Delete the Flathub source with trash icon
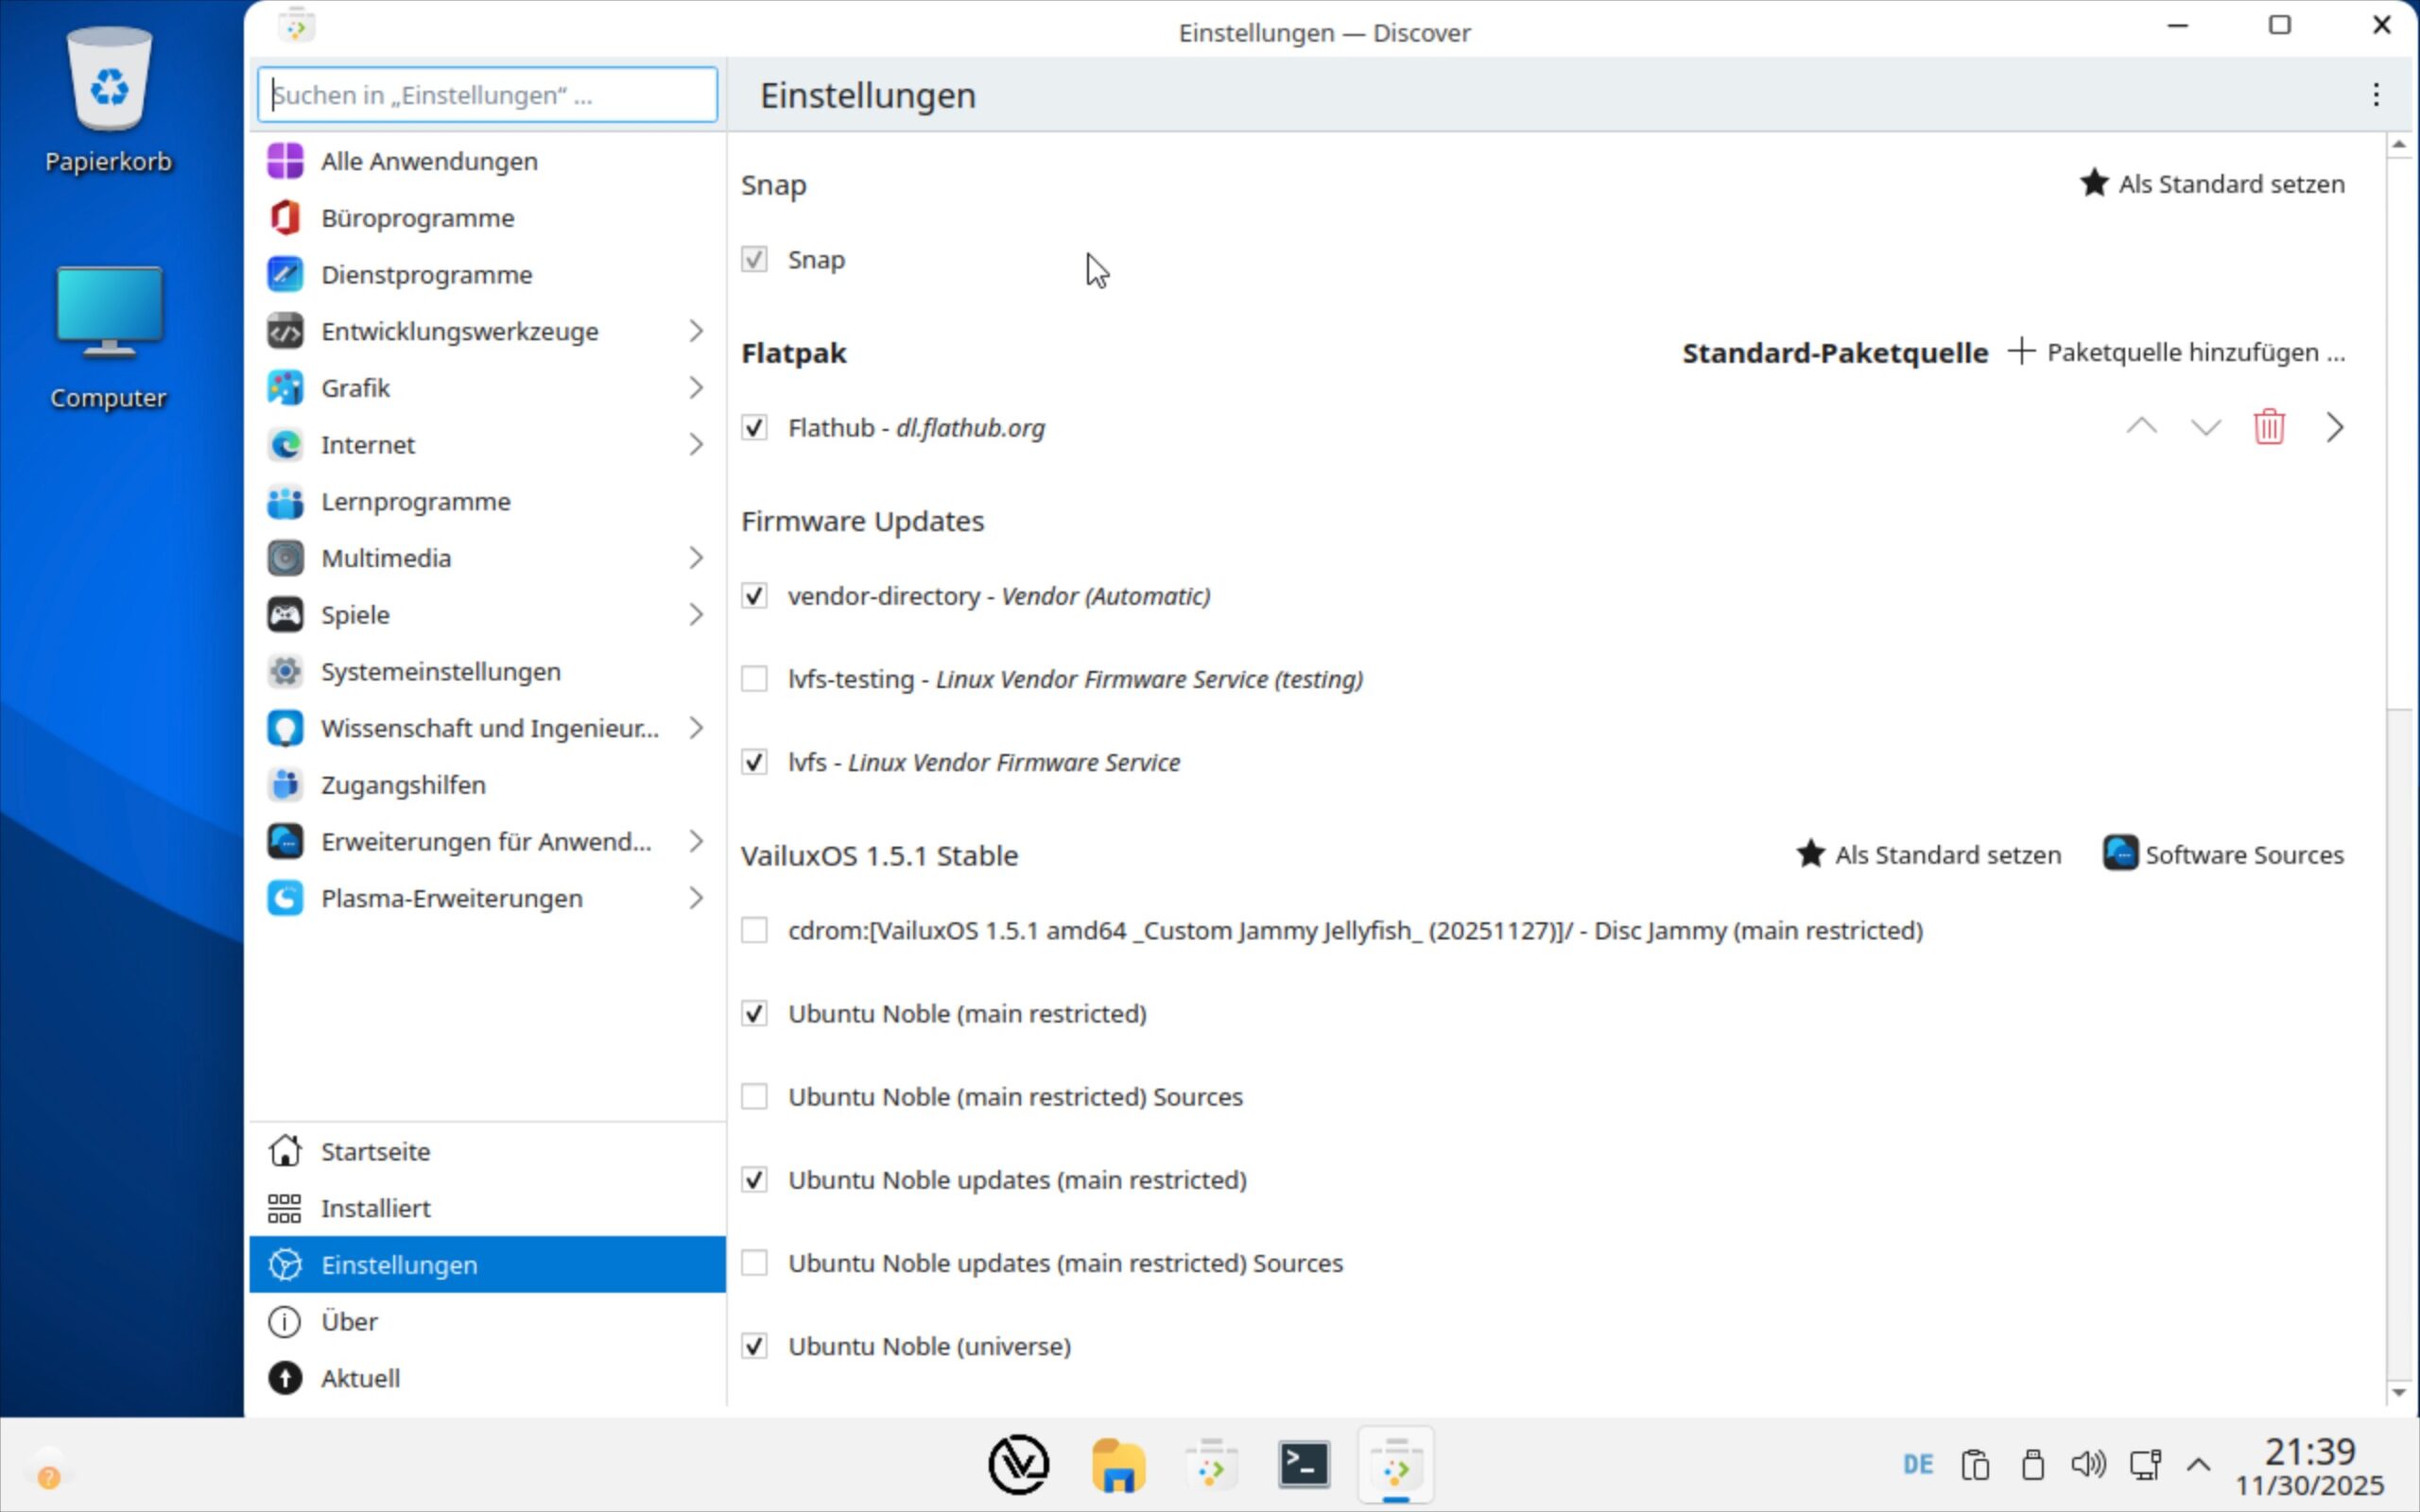The image size is (2420, 1512). click(2269, 427)
